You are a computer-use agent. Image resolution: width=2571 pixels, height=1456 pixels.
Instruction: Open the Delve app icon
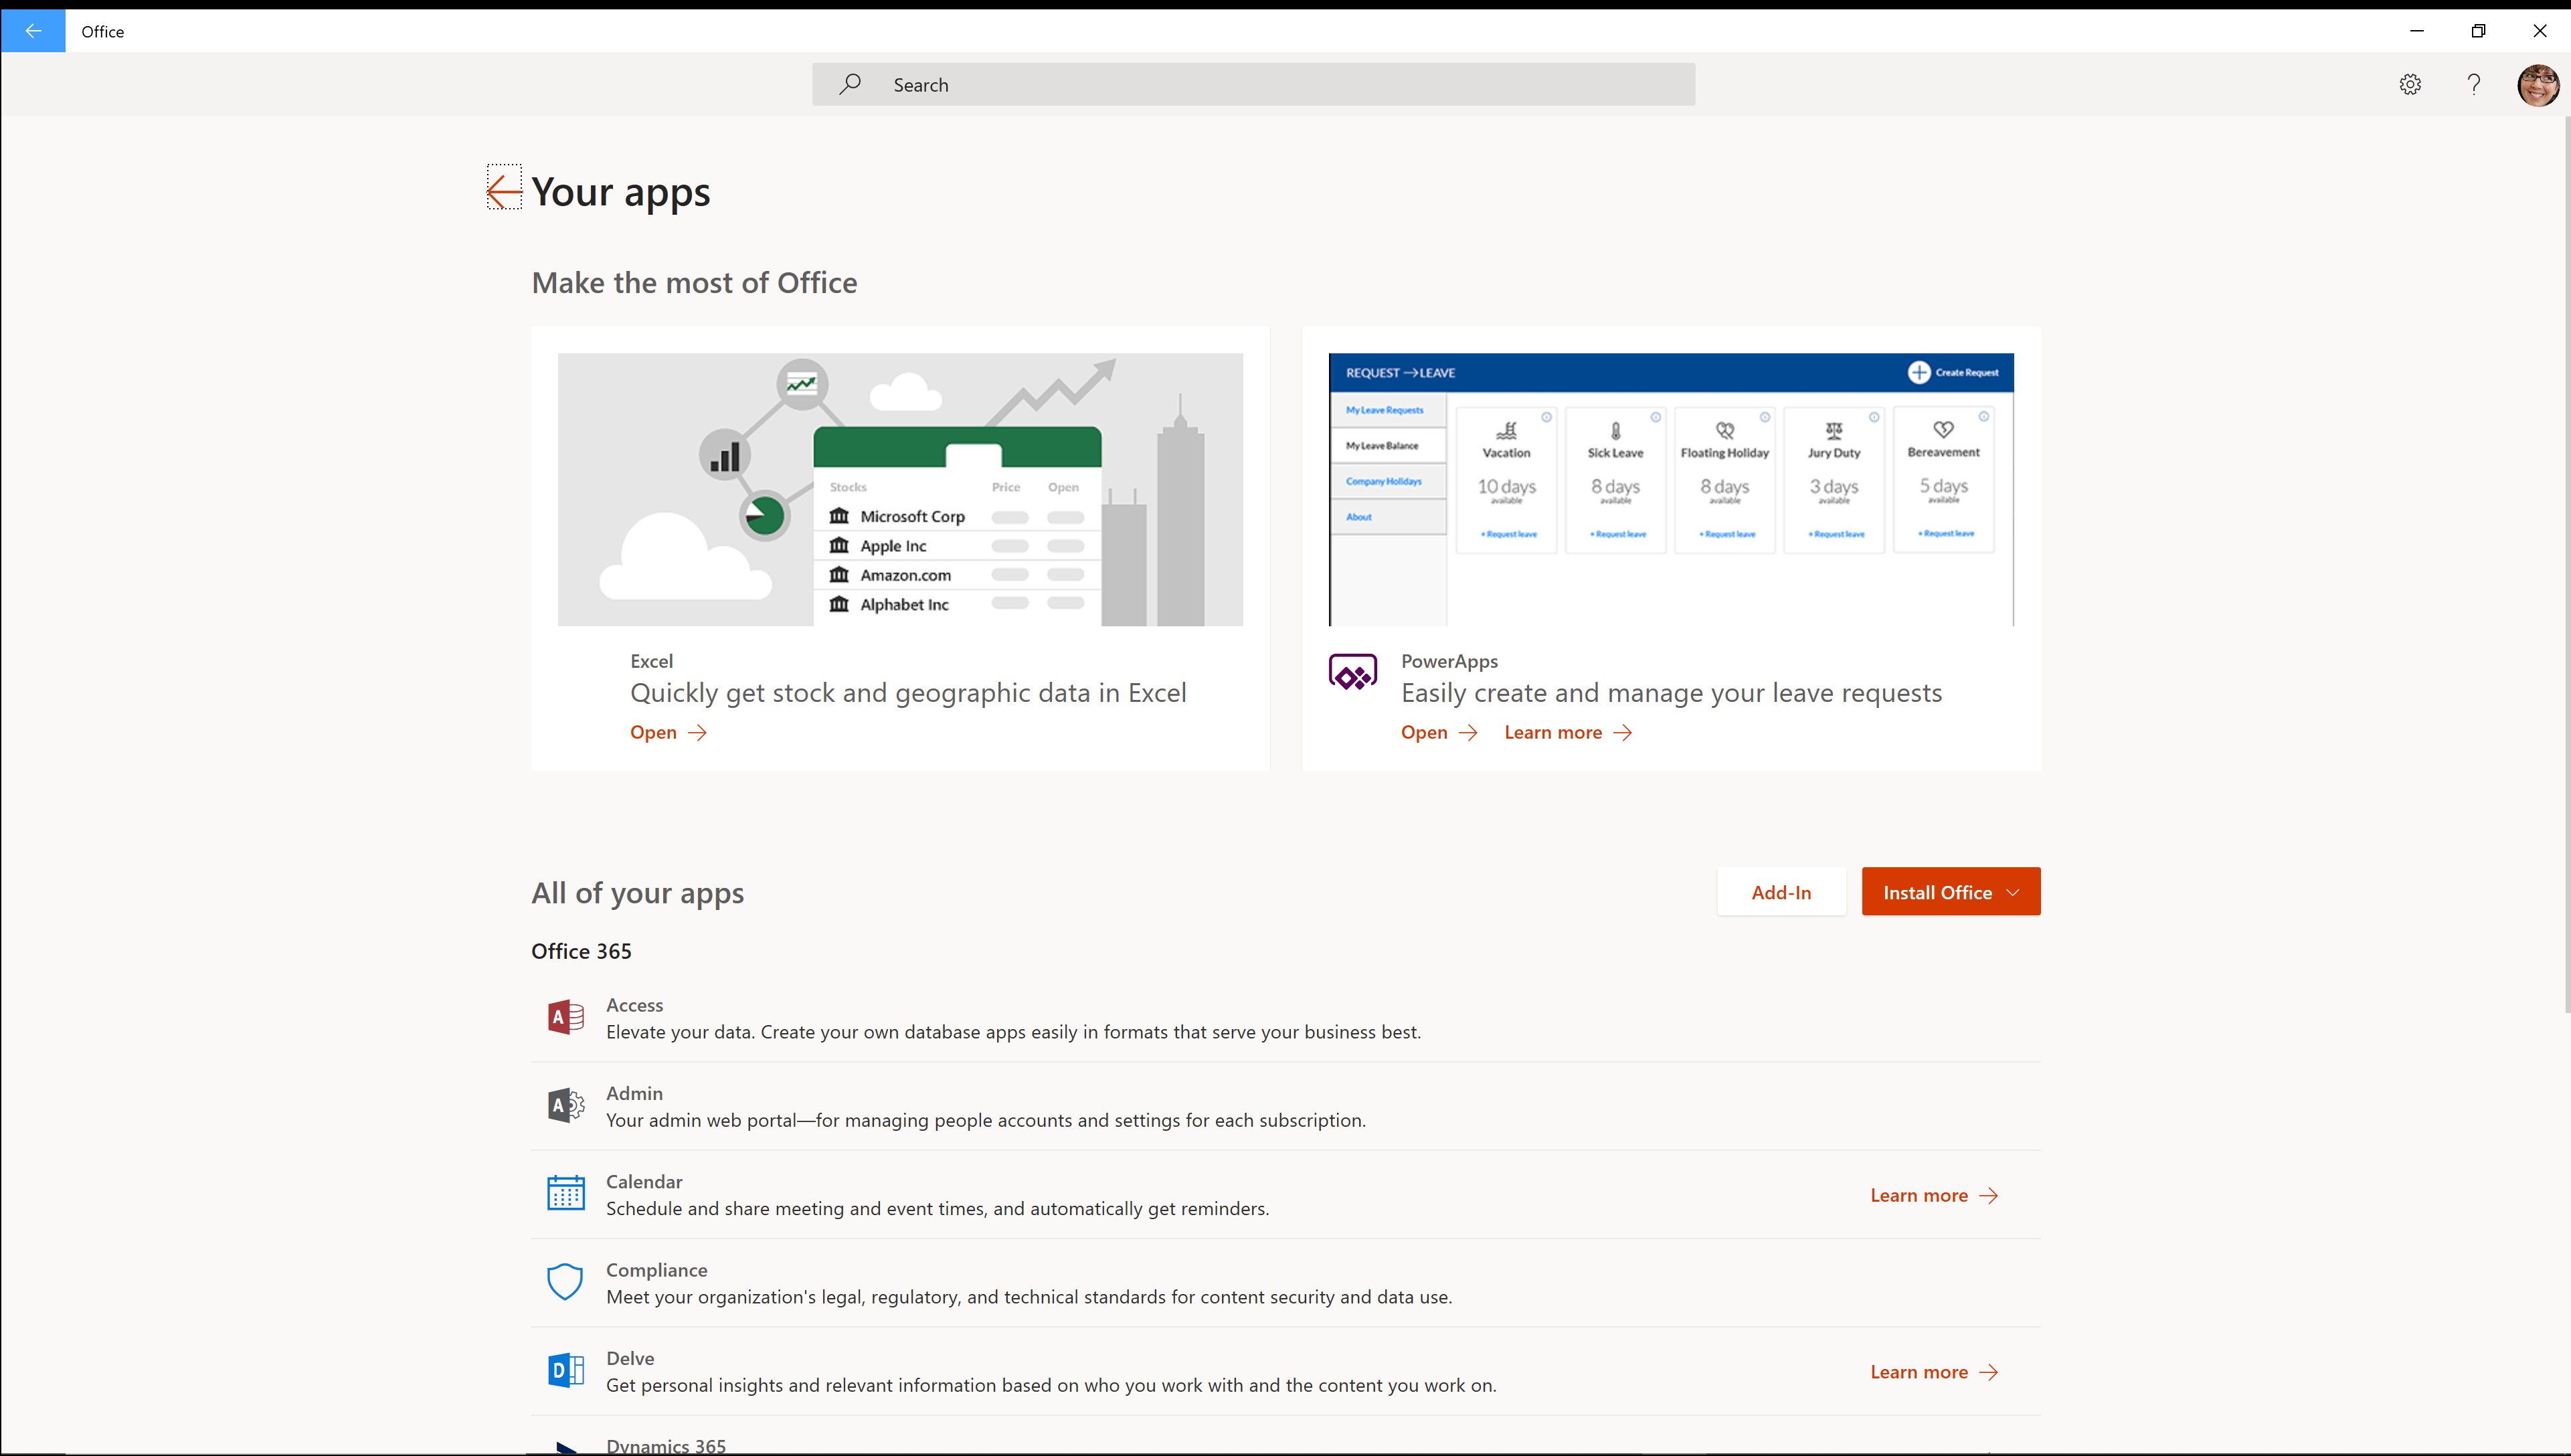pos(565,1370)
